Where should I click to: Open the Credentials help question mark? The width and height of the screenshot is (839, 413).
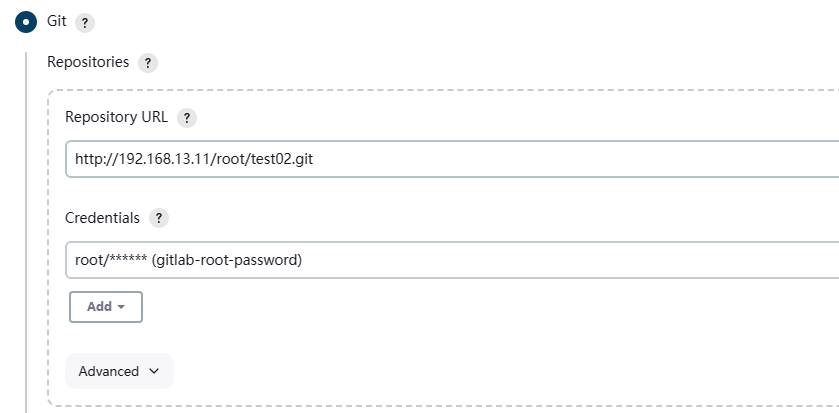click(158, 218)
